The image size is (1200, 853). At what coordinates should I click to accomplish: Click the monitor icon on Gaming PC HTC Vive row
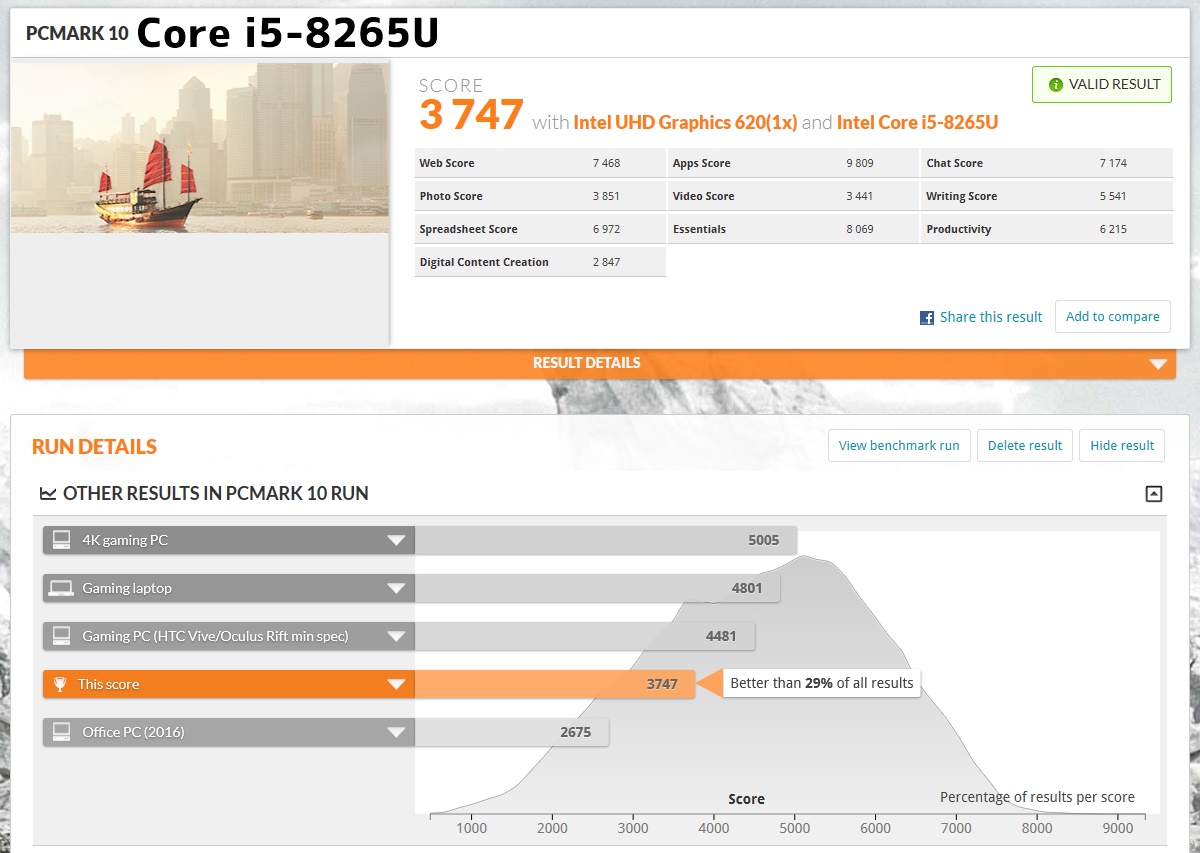pyautogui.click(x=62, y=636)
